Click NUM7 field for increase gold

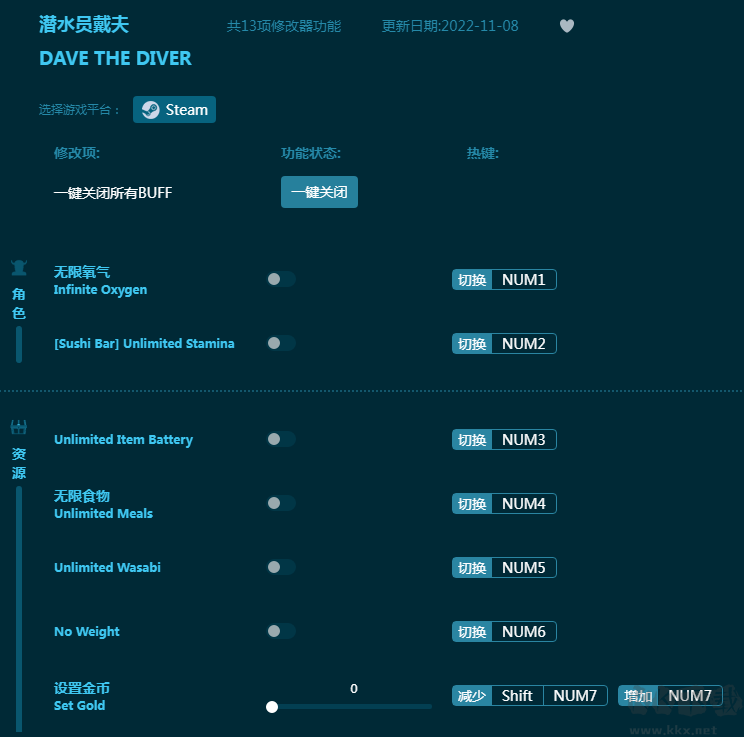690,696
